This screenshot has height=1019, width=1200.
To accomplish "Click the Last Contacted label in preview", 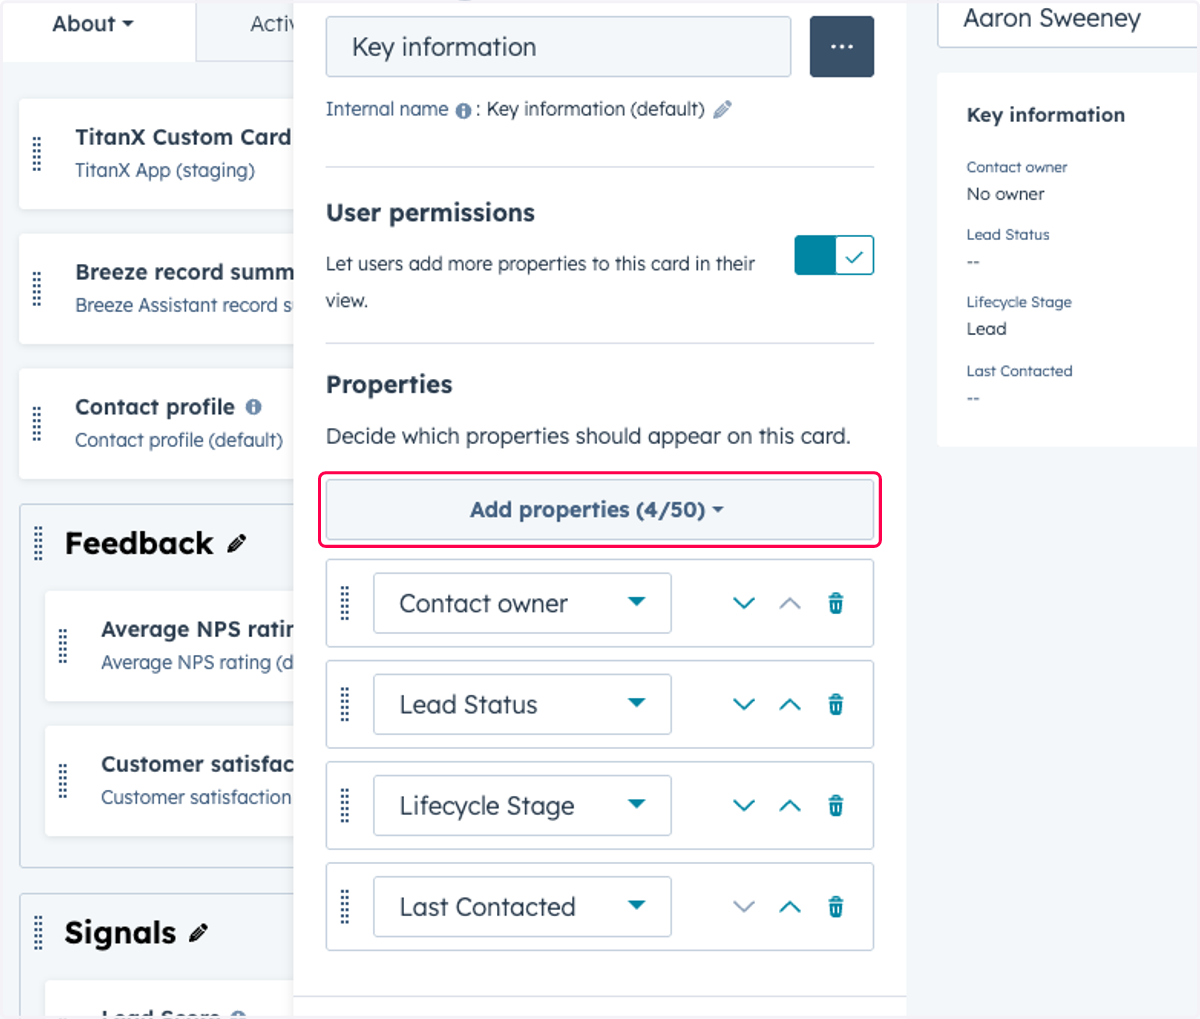I will pyautogui.click(x=1019, y=371).
